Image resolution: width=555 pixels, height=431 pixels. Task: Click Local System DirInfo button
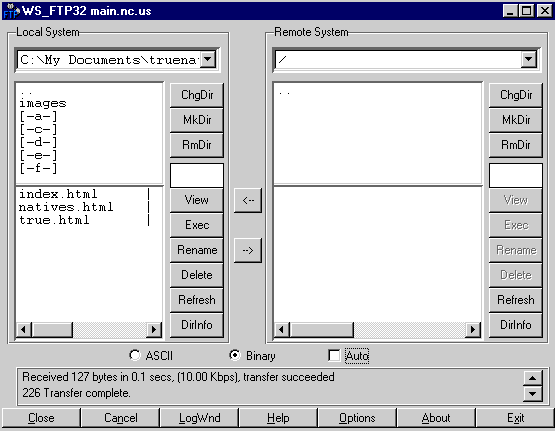coord(197,325)
